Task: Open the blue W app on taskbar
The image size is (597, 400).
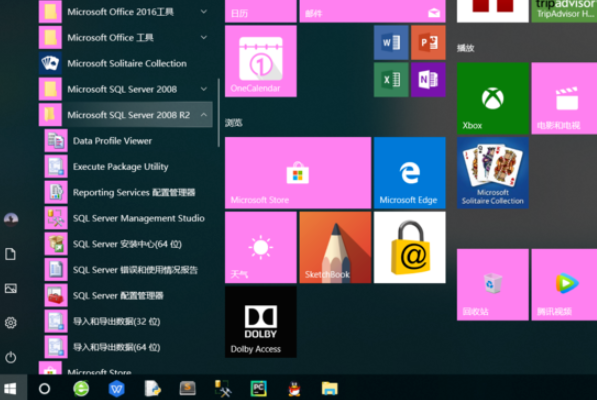Action: click(x=117, y=389)
